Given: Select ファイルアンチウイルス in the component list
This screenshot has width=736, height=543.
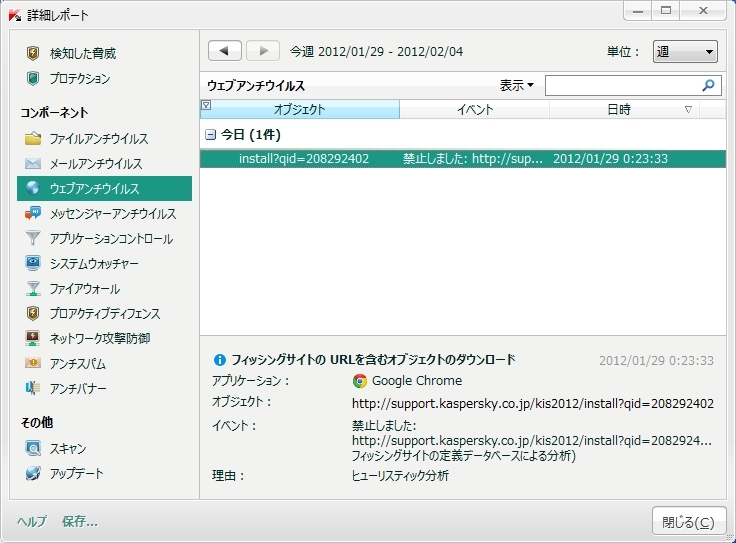Looking at the screenshot, I should 99,138.
